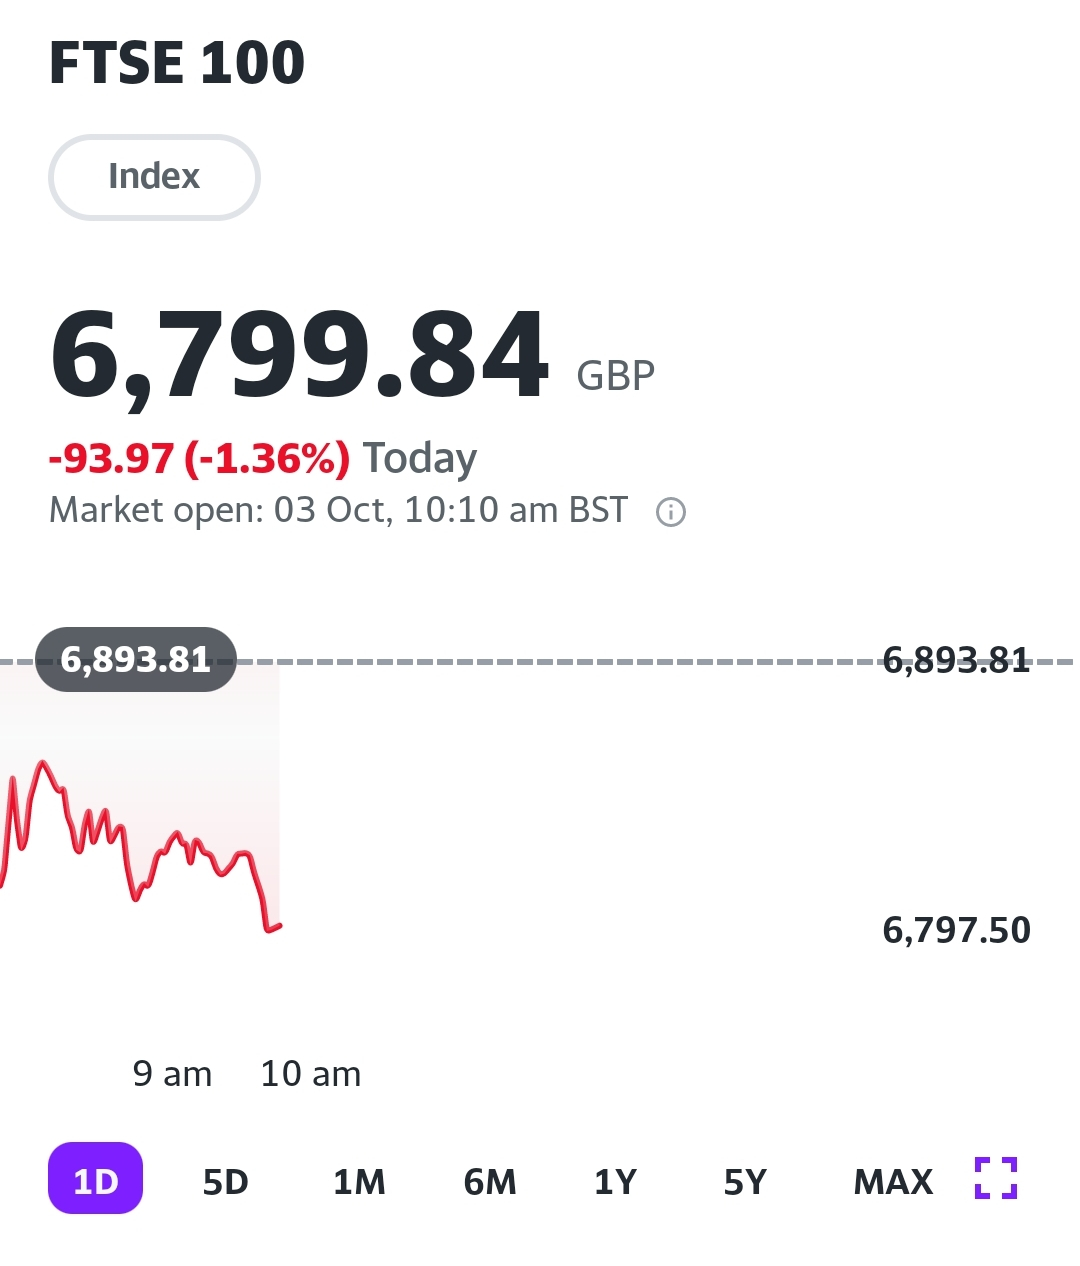This screenshot has width=1080, height=1266.
Task: Tap the red intraday price line
Action: tap(140, 846)
